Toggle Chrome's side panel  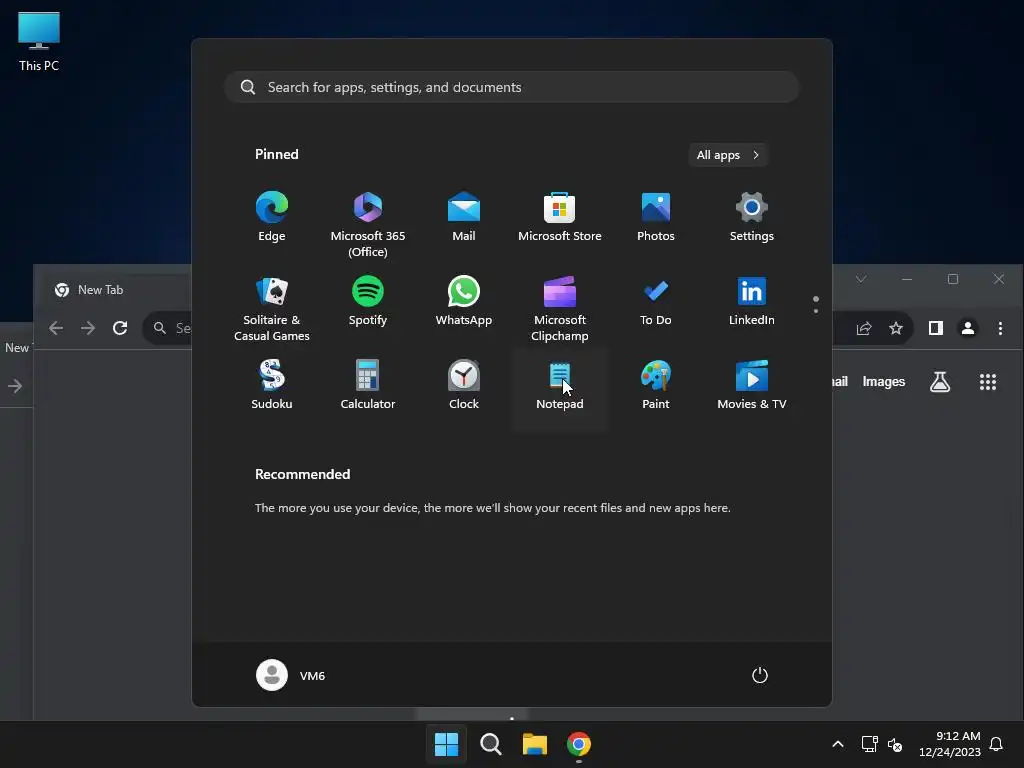pyautogui.click(x=936, y=328)
